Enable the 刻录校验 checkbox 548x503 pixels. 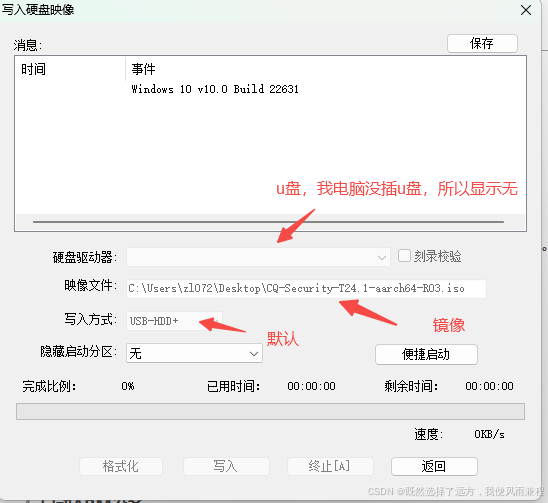tap(404, 256)
